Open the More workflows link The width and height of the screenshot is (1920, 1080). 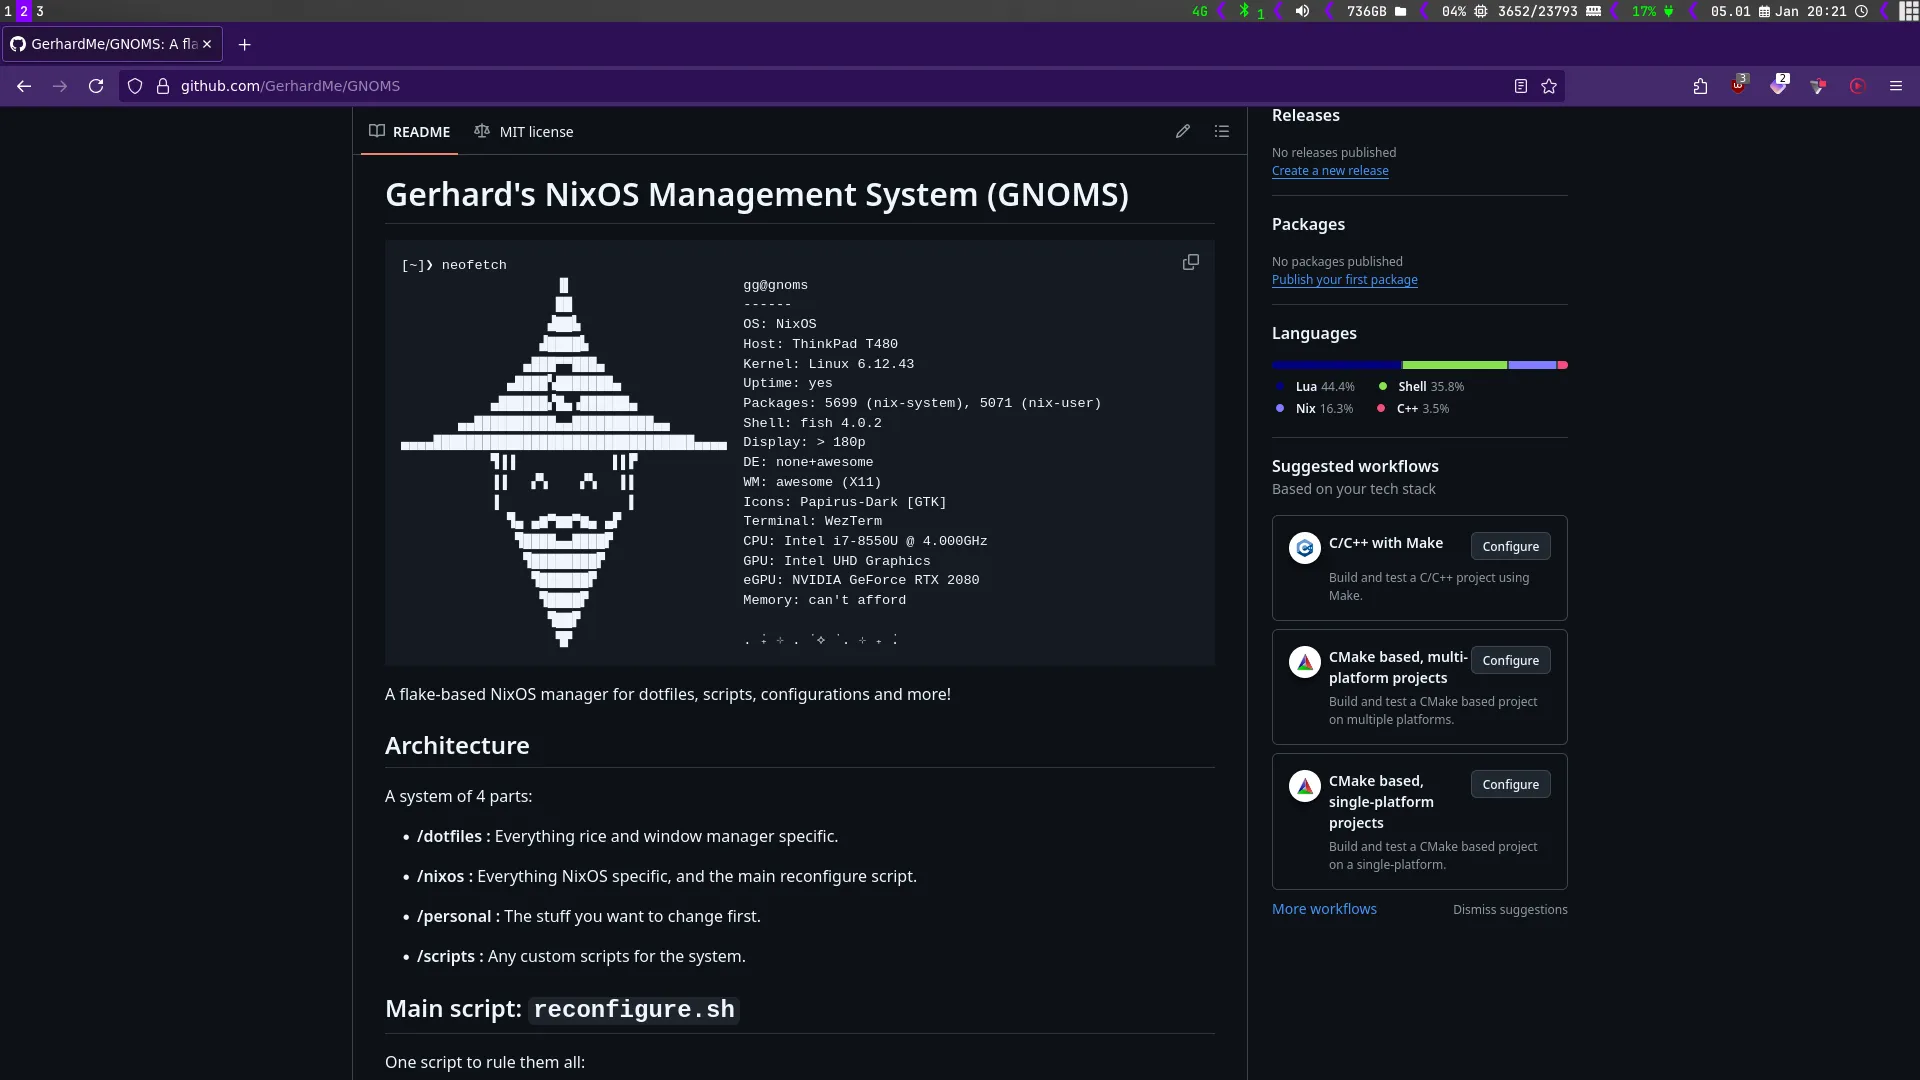[1324, 909]
